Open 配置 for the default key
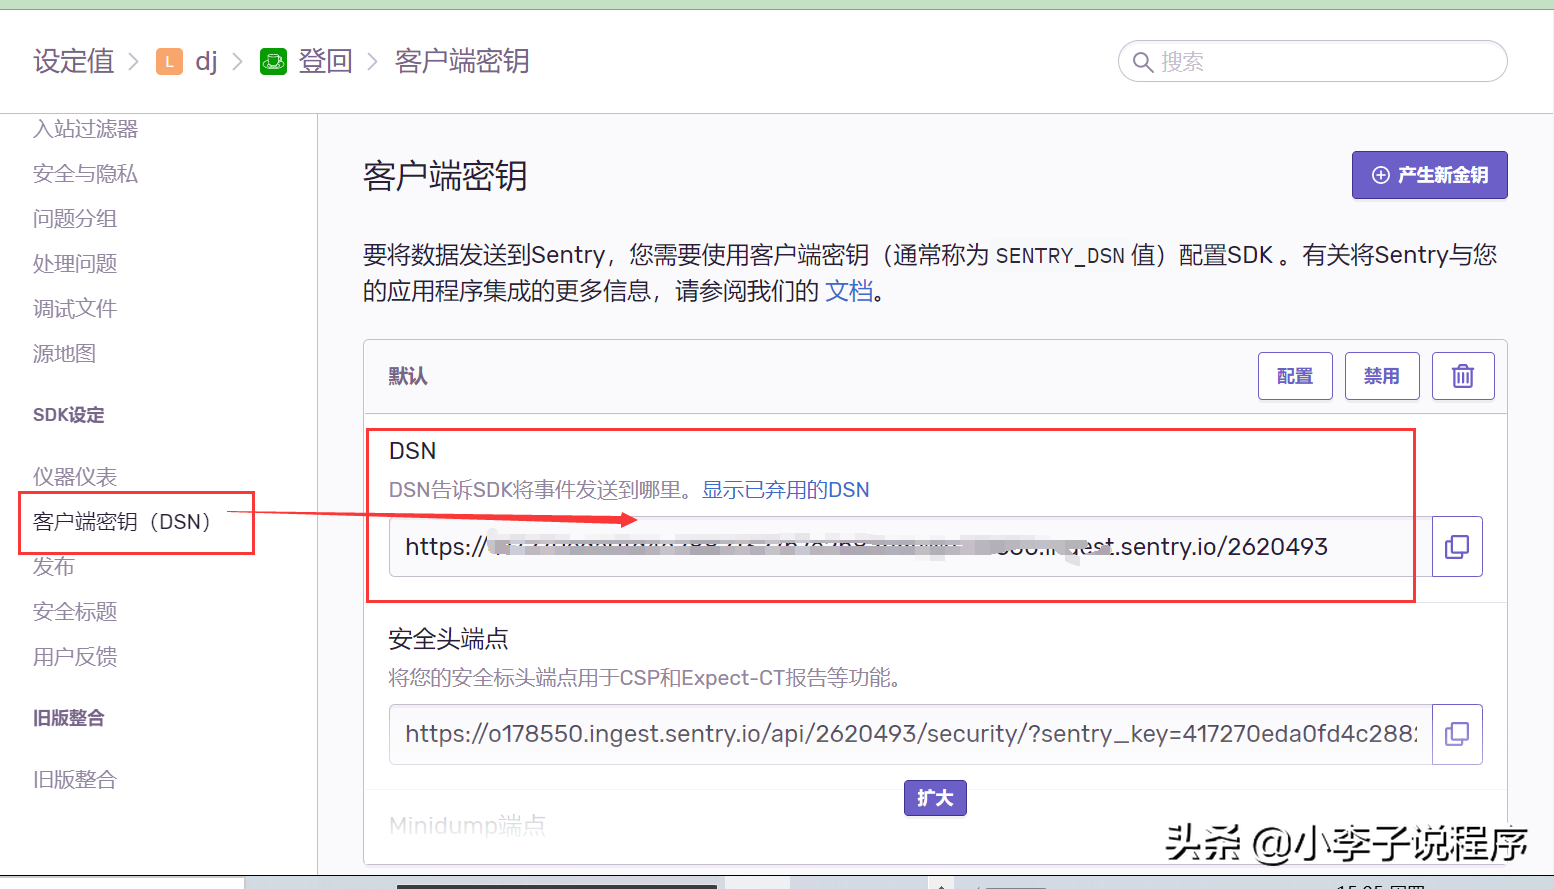This screenshot has width=1554, height=889. point(1295,376)
